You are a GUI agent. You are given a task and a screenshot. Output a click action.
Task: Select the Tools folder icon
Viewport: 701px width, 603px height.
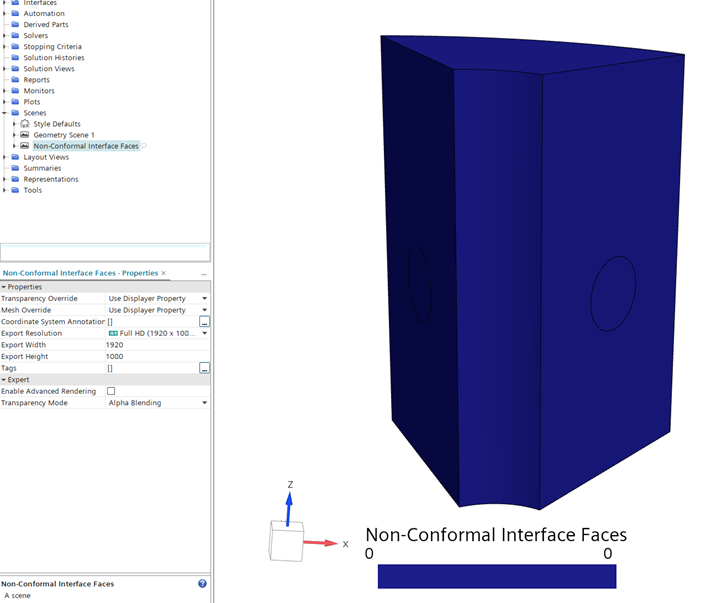pos(15,190)
